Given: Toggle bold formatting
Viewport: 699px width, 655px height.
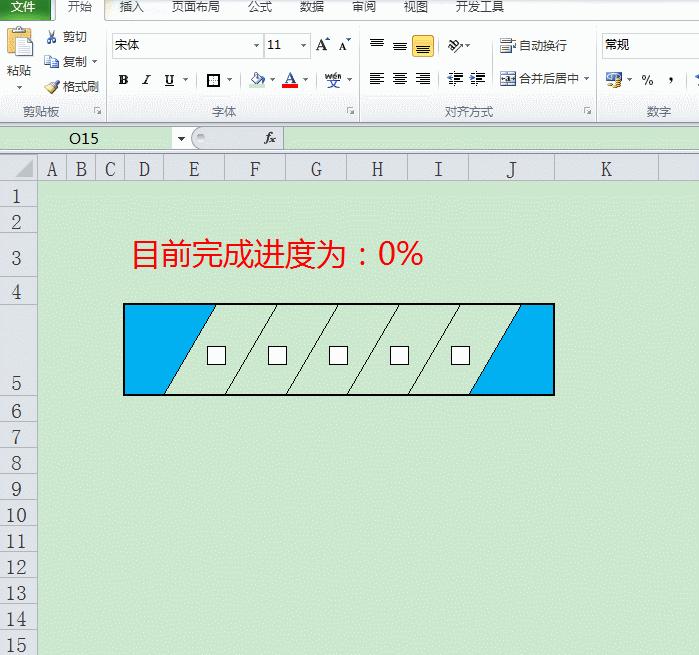Looking at the screenshot, I should coord(123,80).
